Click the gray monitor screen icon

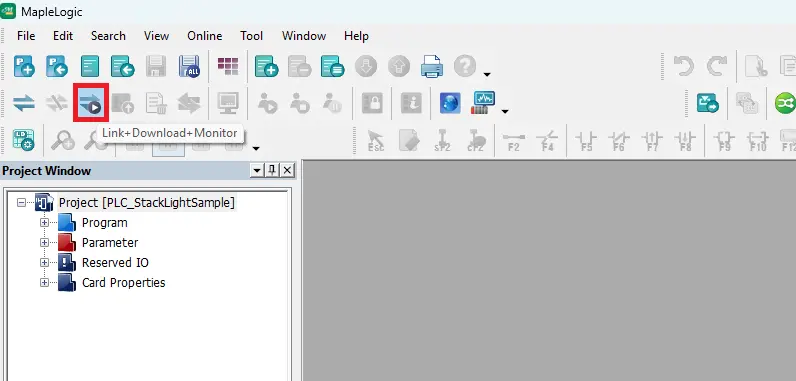click(x=228, y=103)
